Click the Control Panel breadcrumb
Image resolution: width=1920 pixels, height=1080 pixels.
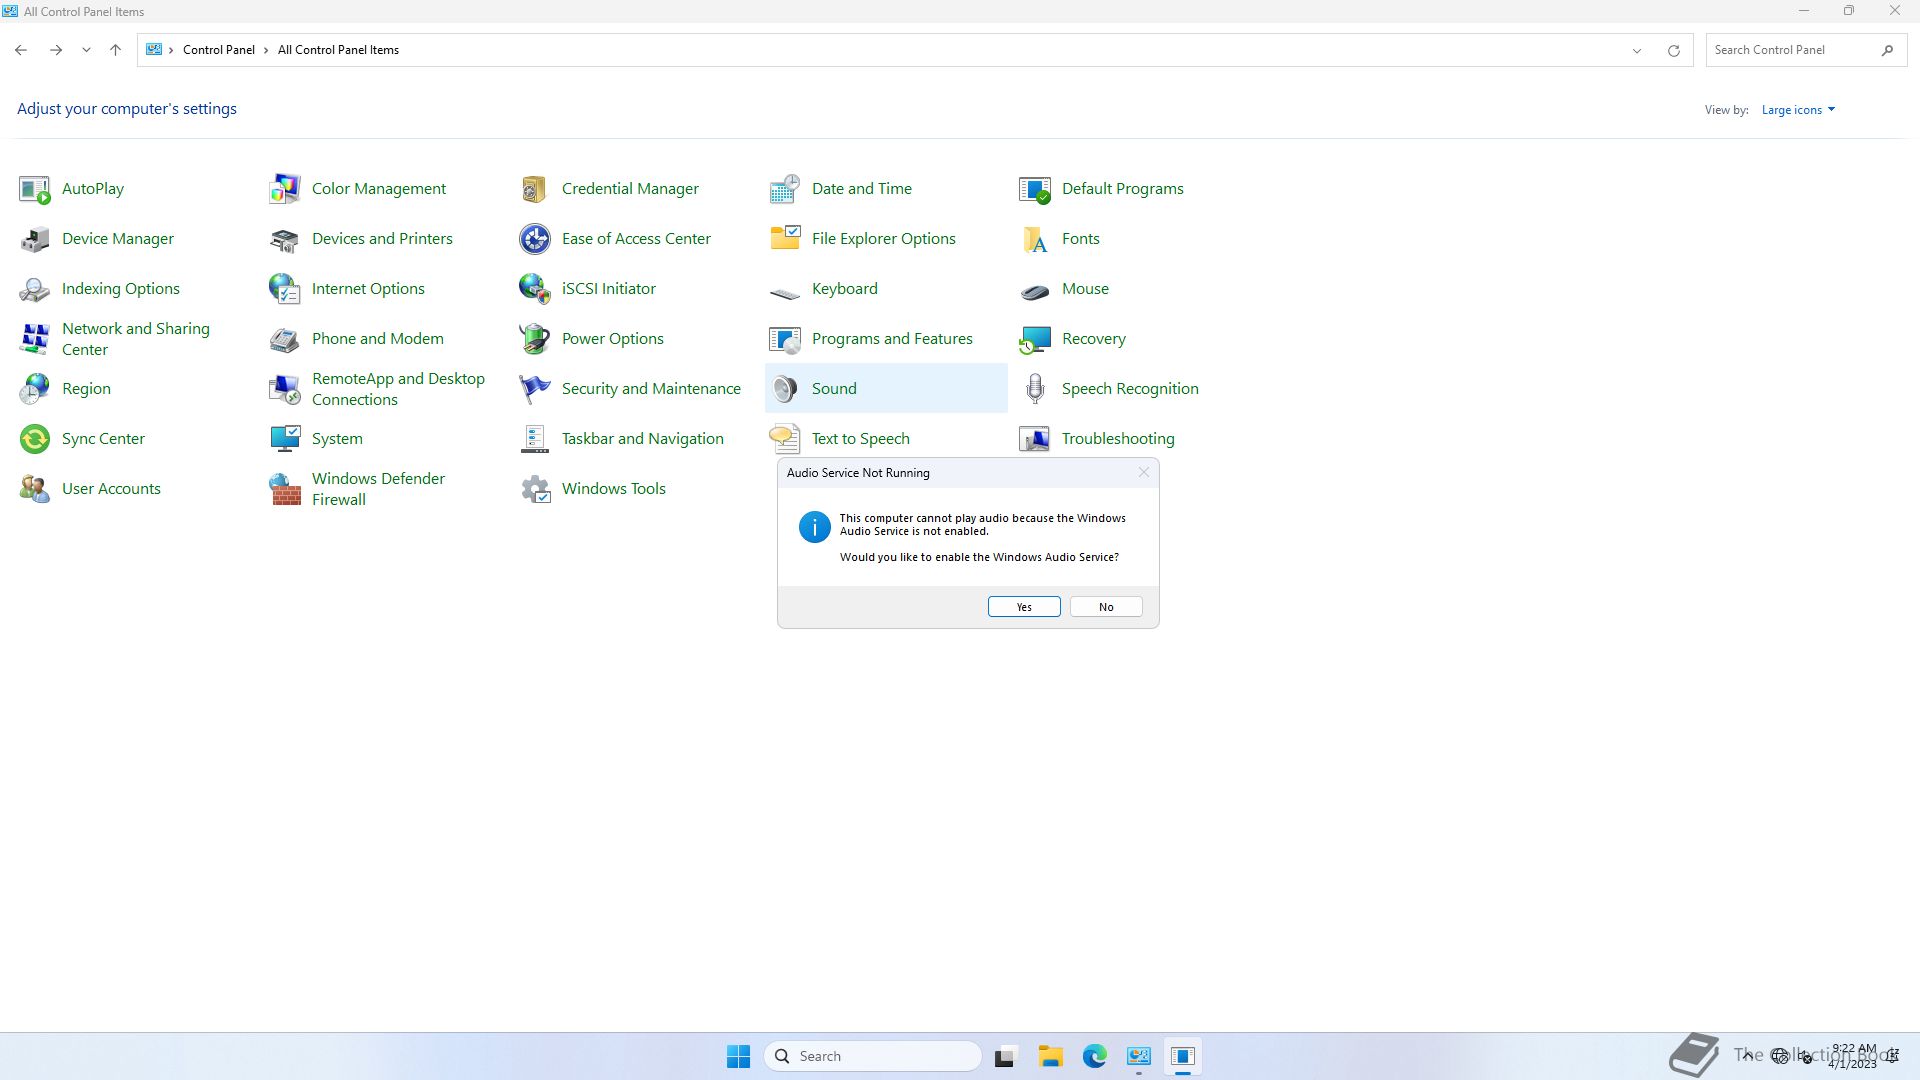tap(219, 50)
